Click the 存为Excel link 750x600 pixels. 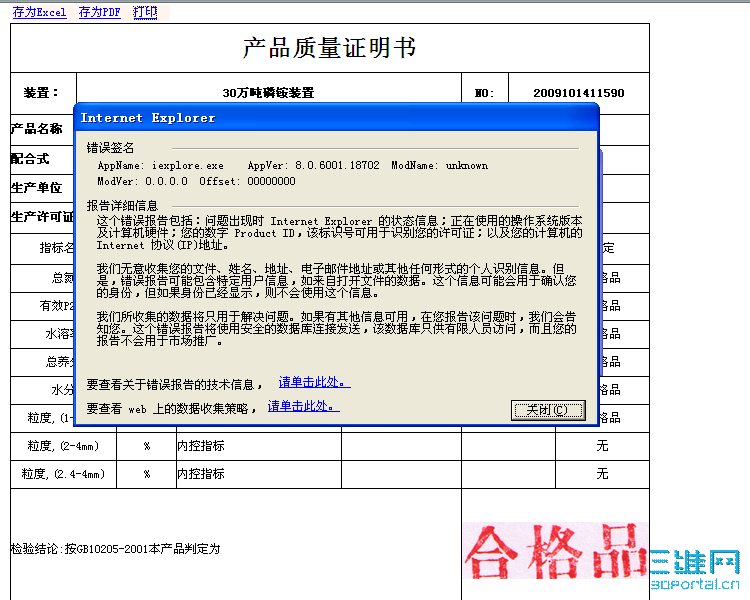click(39, 12)
